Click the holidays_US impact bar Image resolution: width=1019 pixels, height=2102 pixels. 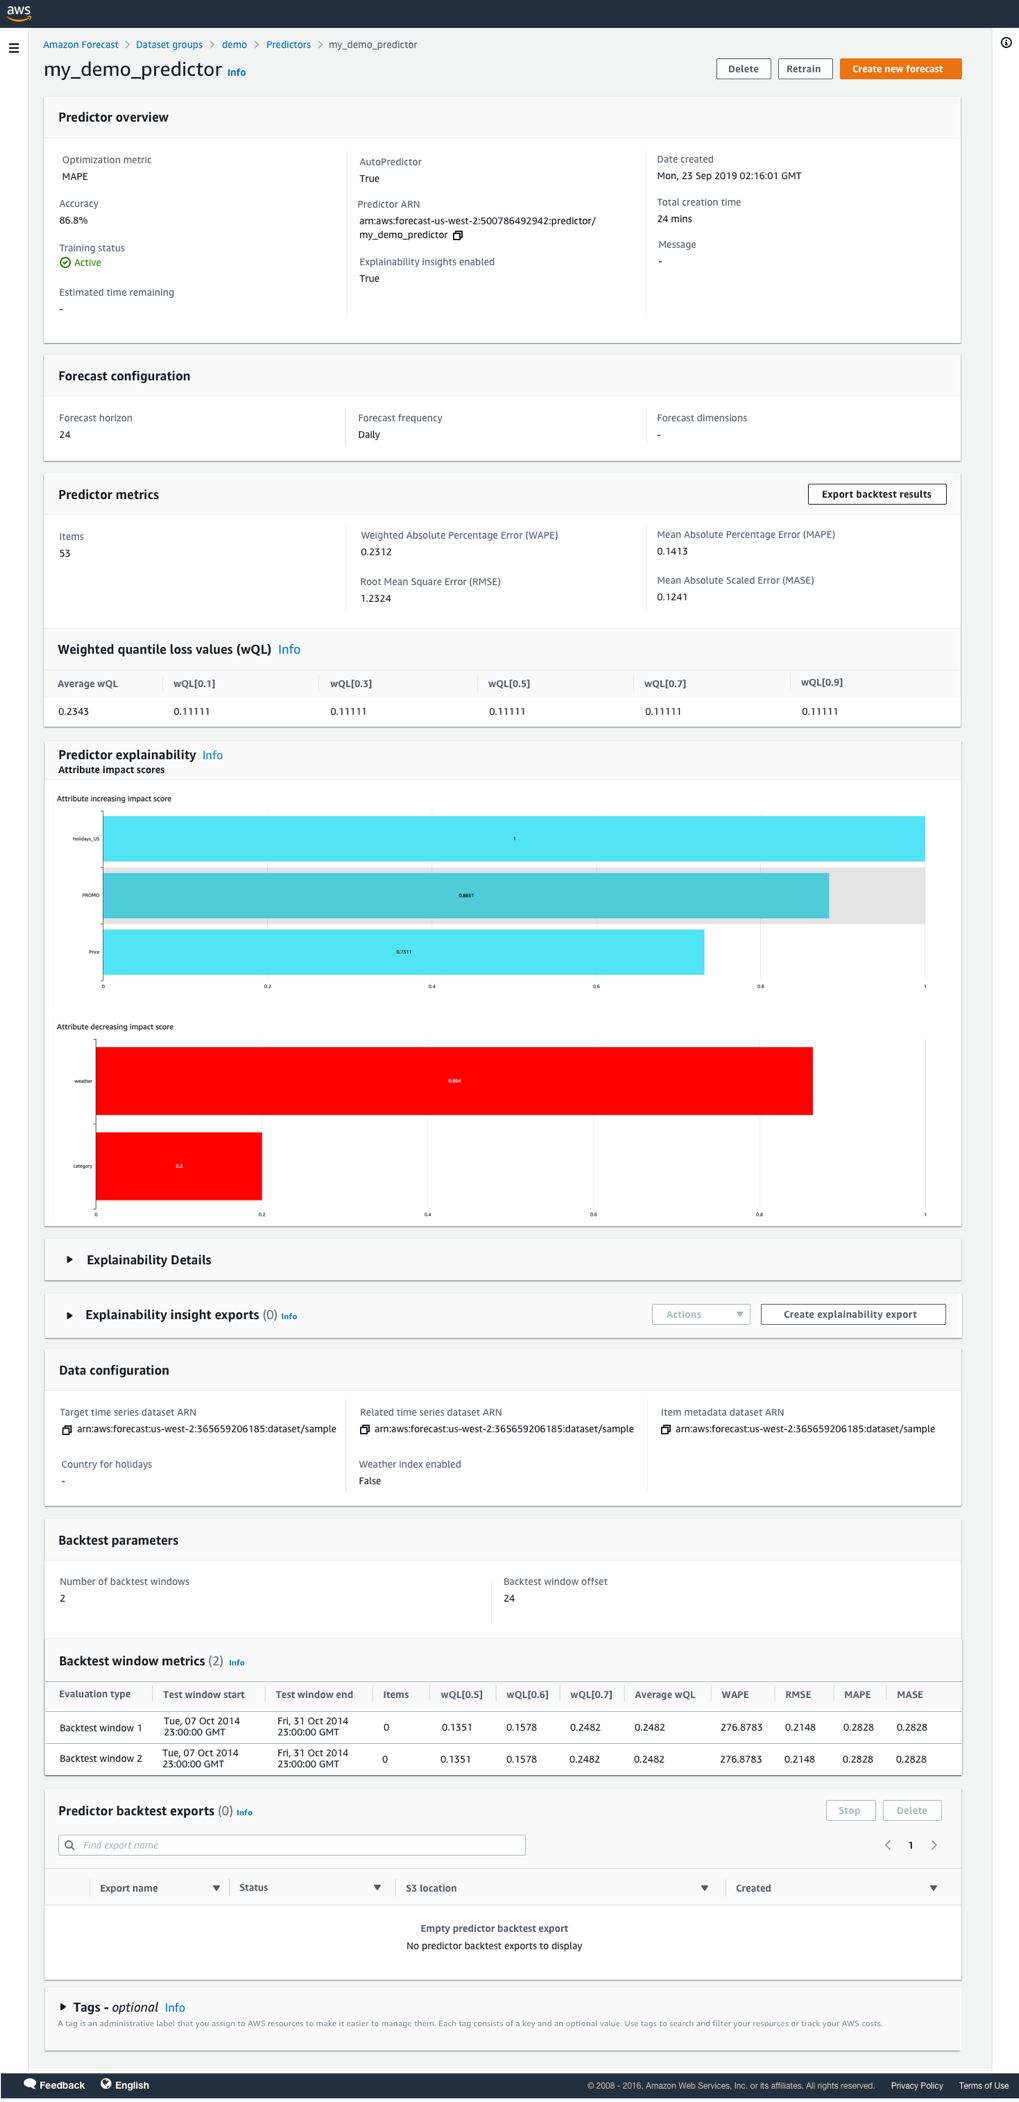[x=514, y=838]
